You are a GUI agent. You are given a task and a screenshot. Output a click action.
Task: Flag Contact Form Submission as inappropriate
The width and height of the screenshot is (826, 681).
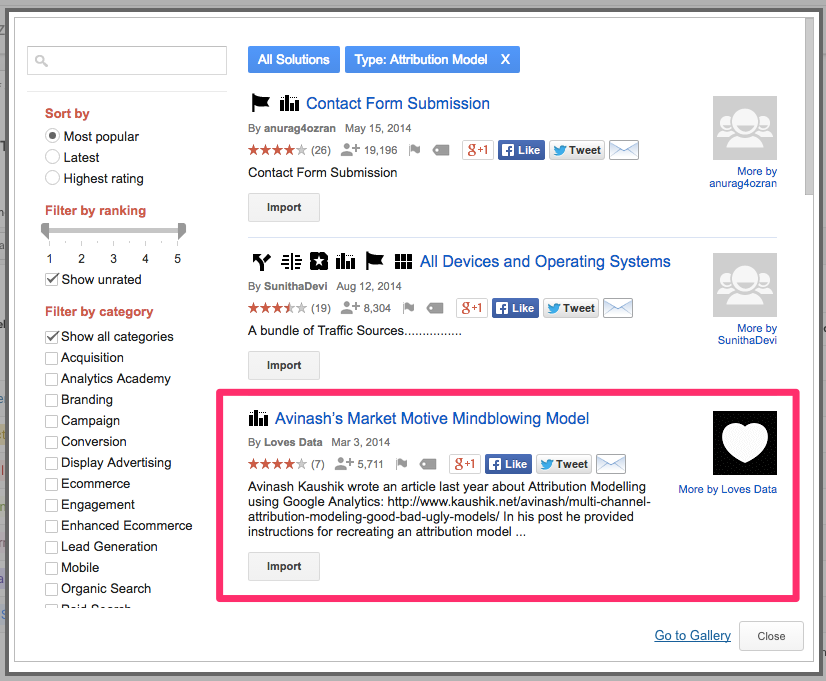coord(415,150)
